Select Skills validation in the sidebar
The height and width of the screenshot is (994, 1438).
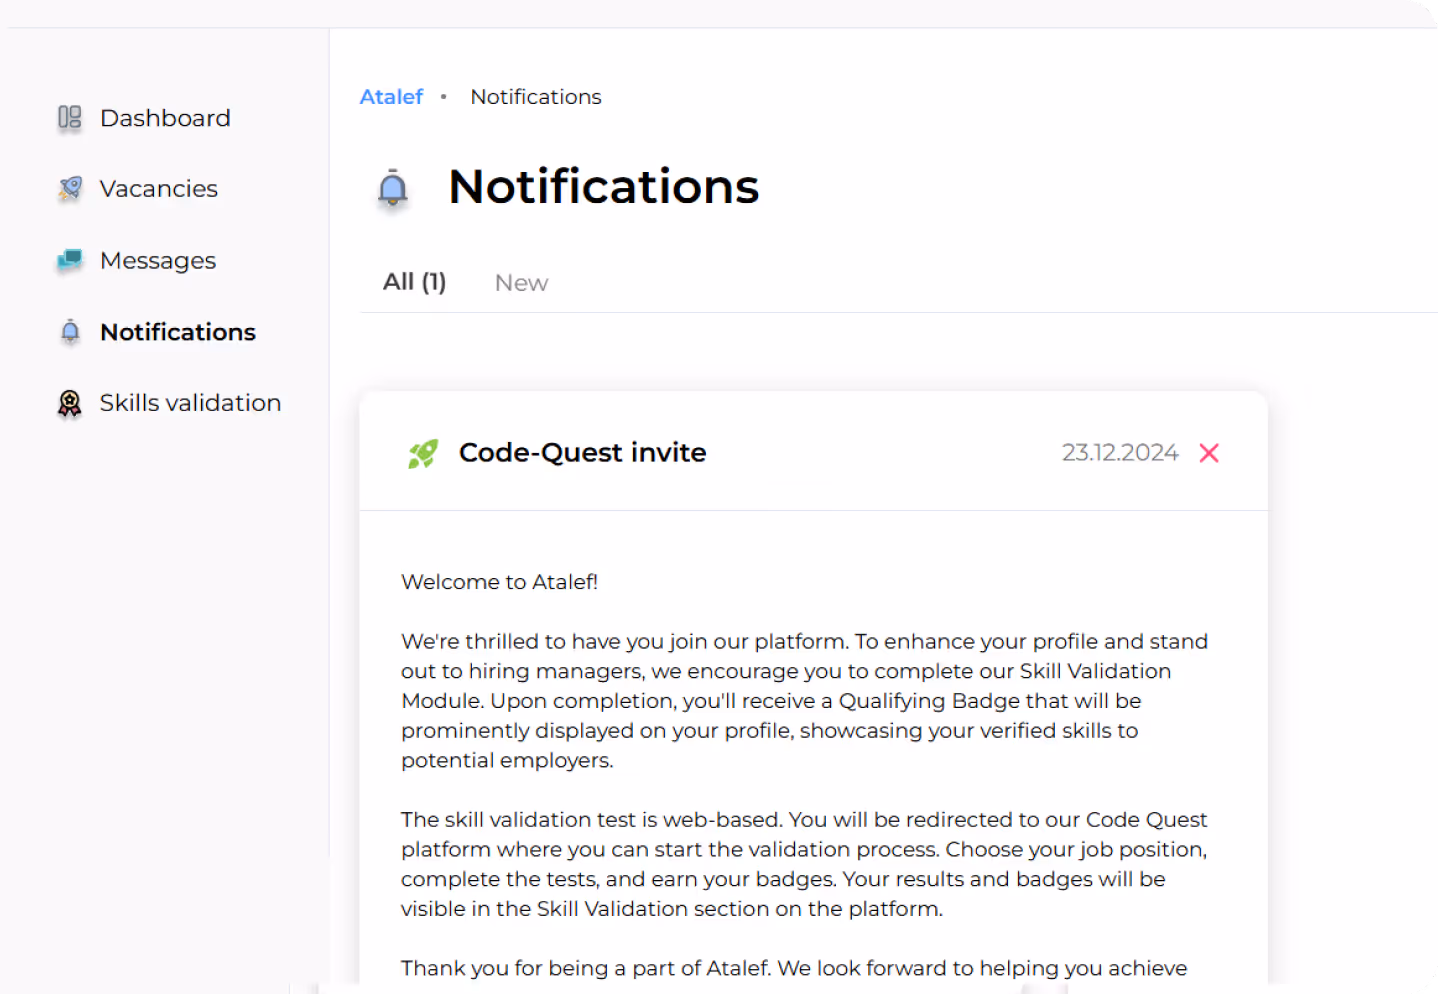(x=190, y=402)
